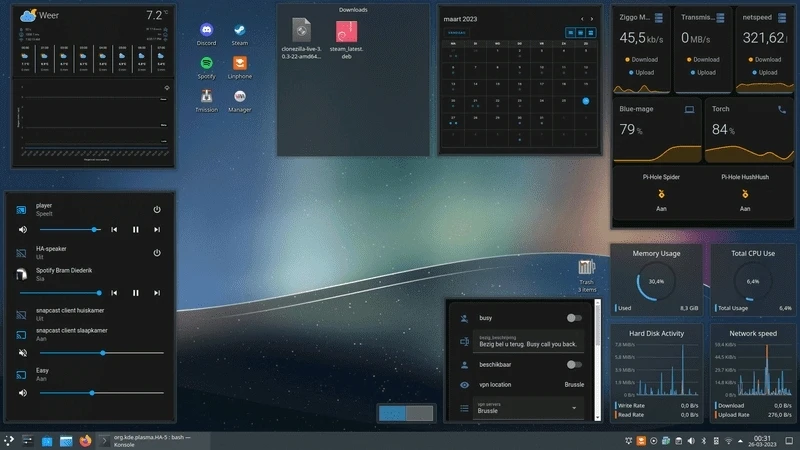Open the Linphone desktop shortcut
Screen dimensions: 800x450
(x=240, y=66)
